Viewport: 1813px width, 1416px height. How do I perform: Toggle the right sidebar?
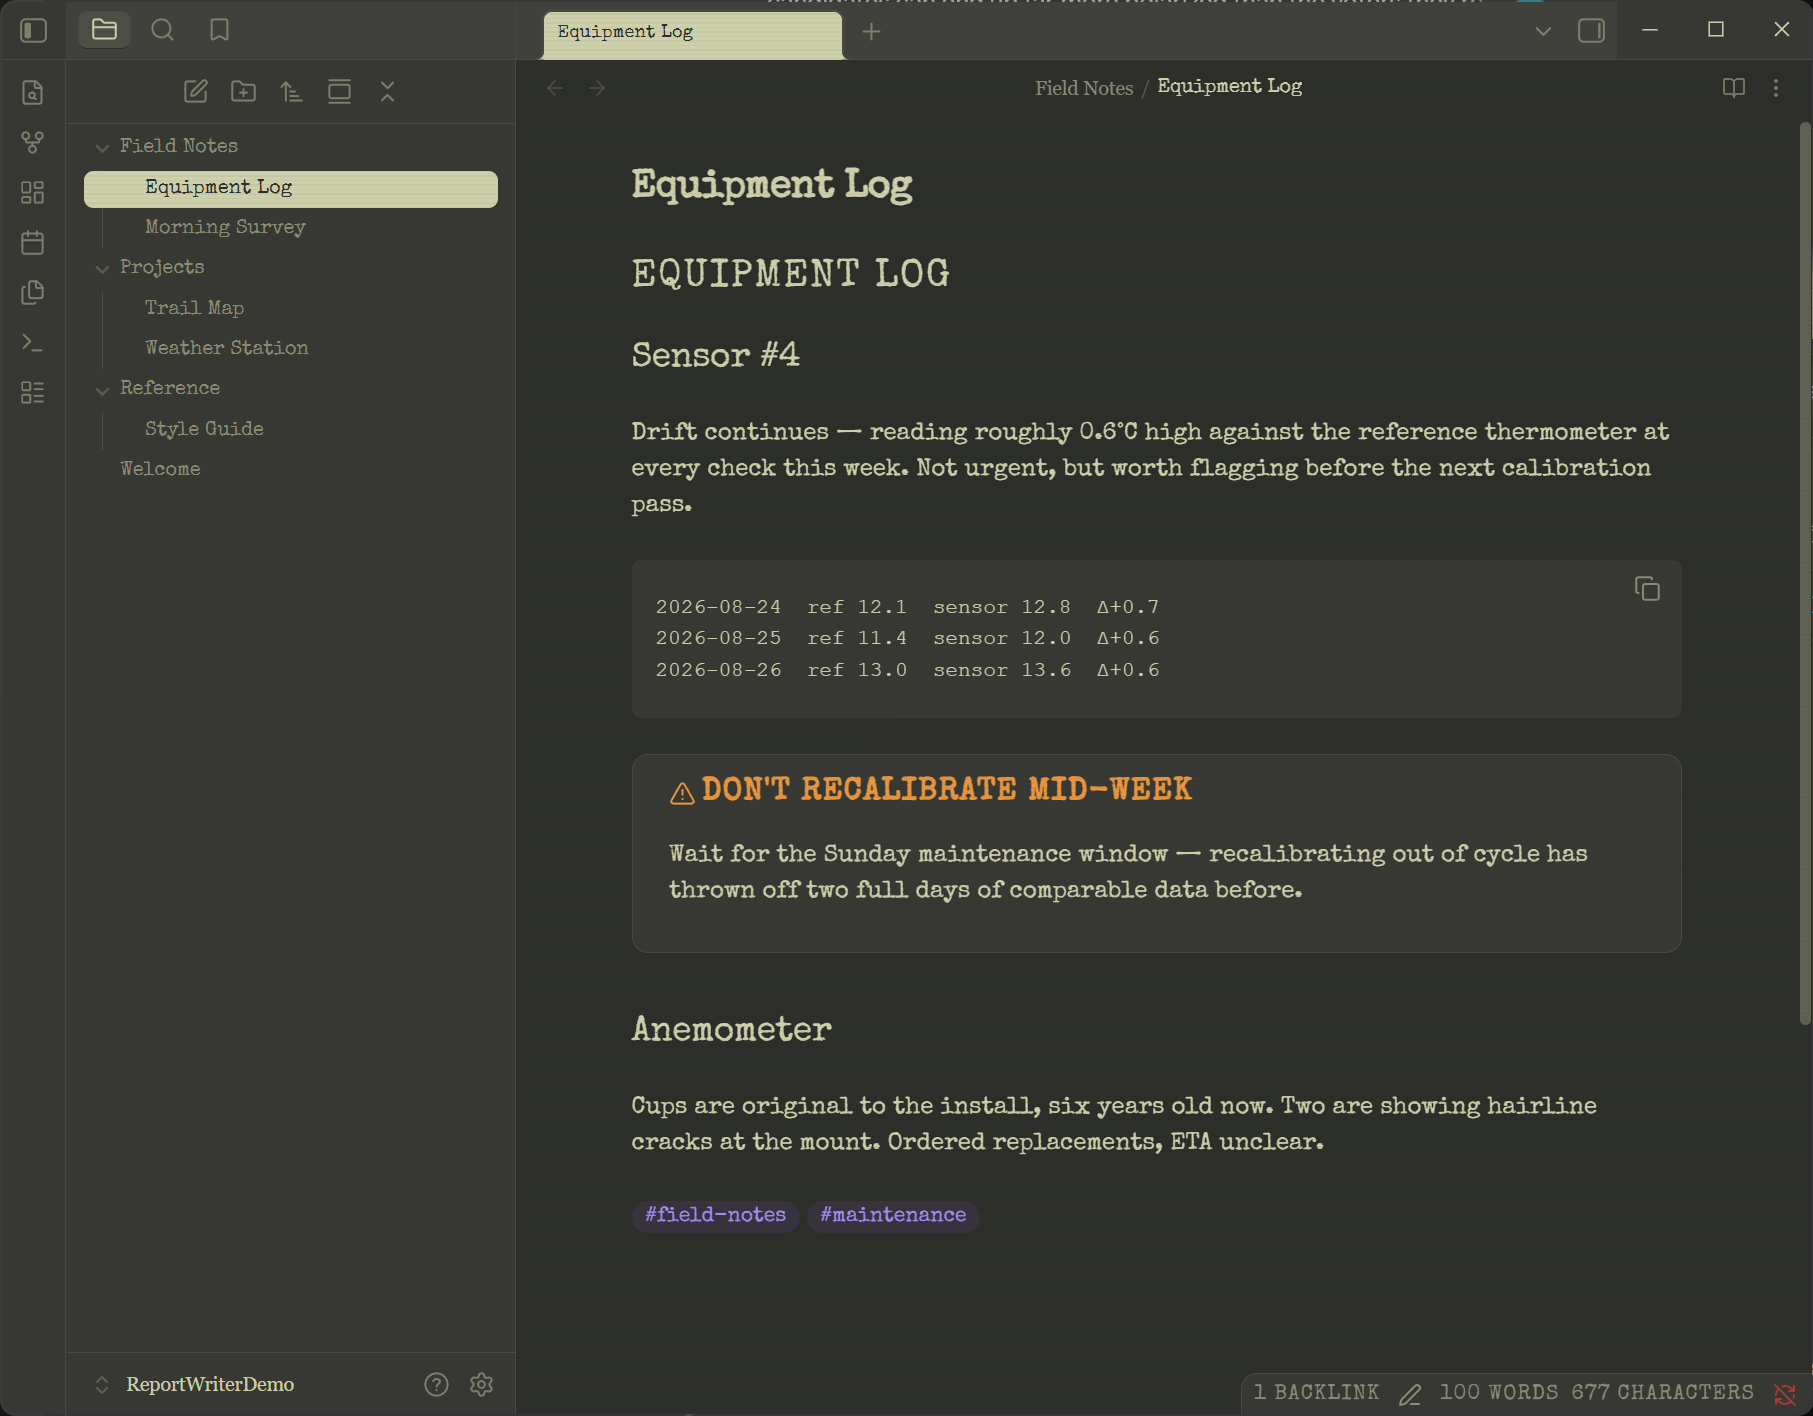point(1591,32)
